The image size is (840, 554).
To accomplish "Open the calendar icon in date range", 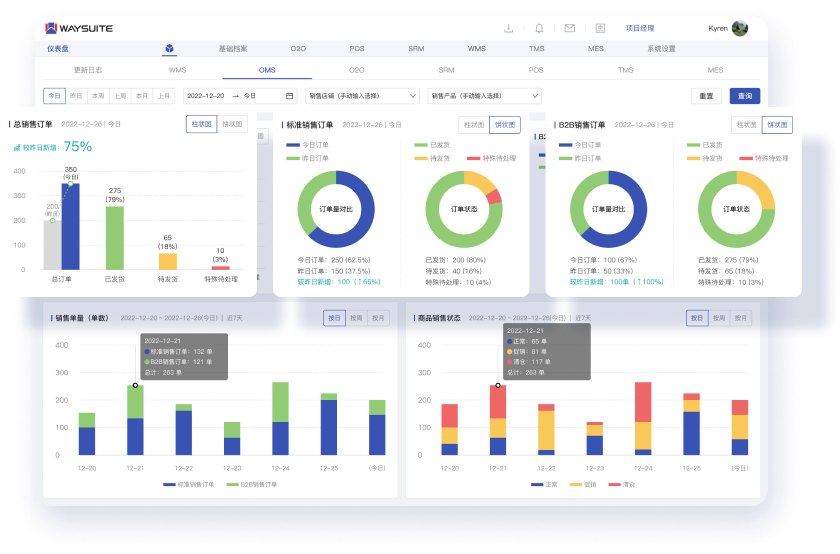I will 290,96.
